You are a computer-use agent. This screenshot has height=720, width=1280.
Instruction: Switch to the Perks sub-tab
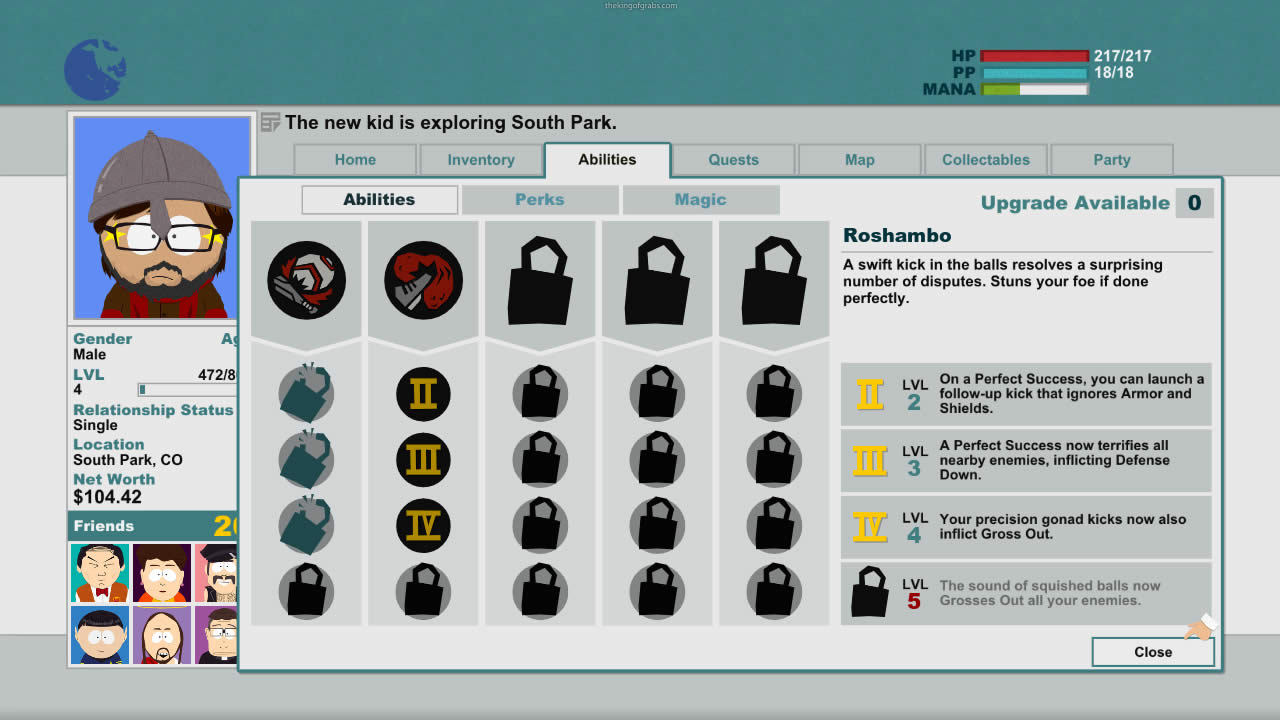click(x=540, y=200)
